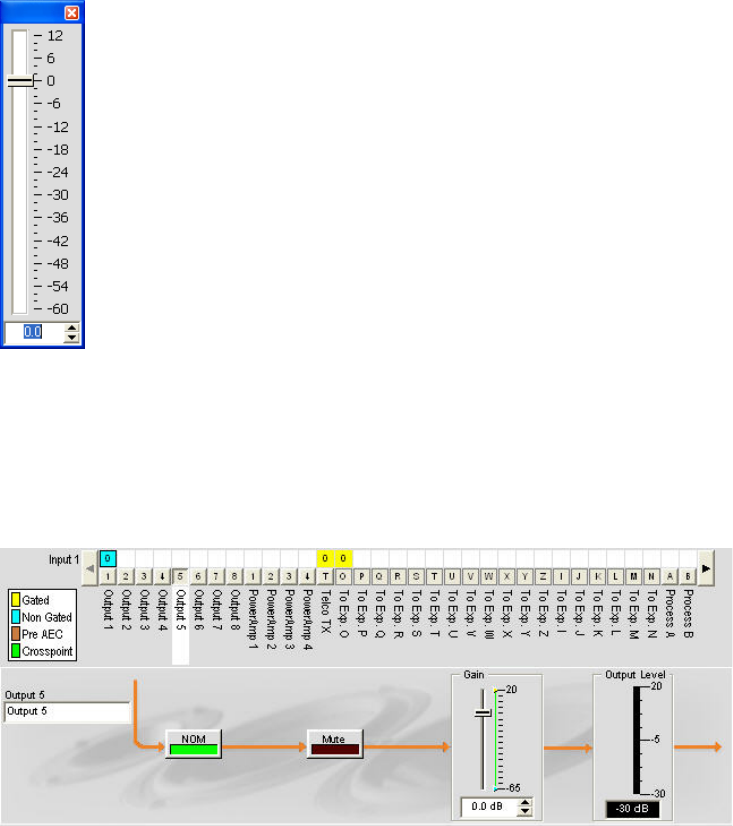Raise Output 5 gain using spinner up arrow
The width and height of the screenshot is (733, 826).
click(525, 802)
